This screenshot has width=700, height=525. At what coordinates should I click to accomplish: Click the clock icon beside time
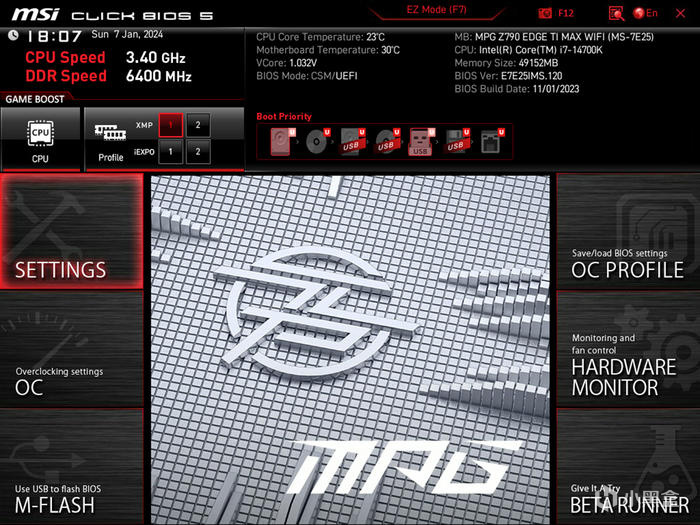click(x=13, y=35)
